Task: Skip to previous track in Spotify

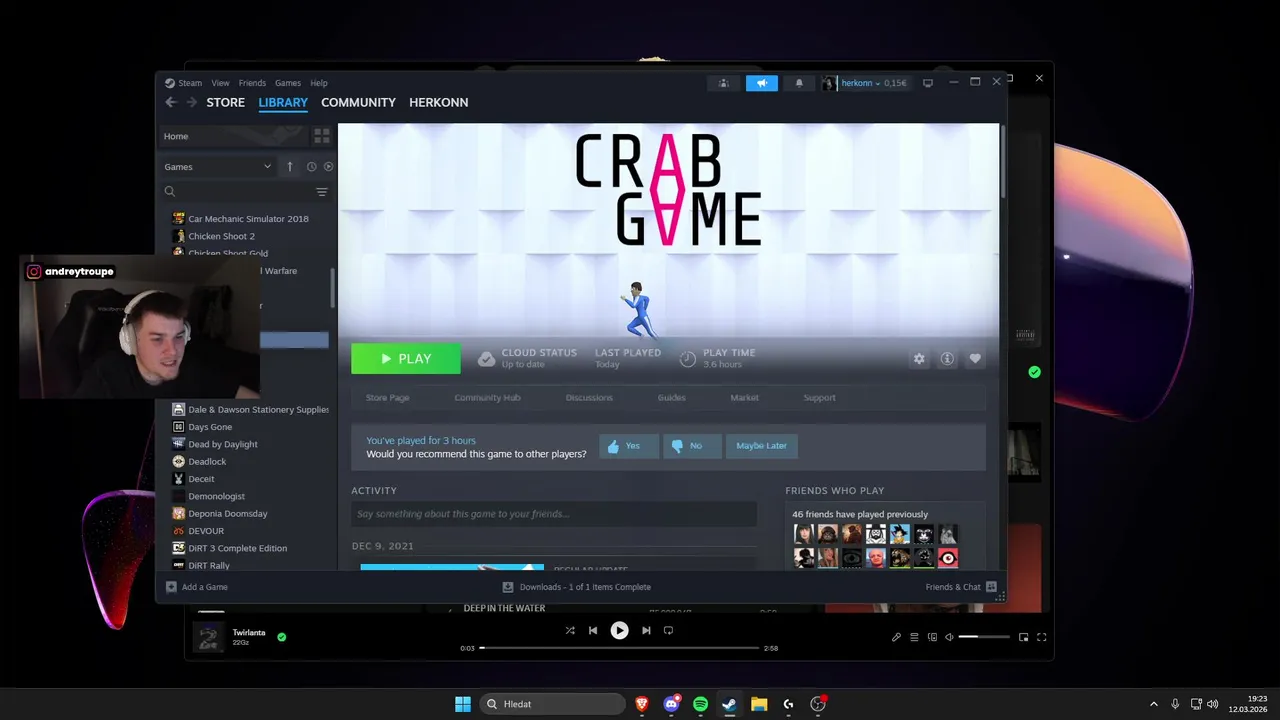Action: point(593,630)
